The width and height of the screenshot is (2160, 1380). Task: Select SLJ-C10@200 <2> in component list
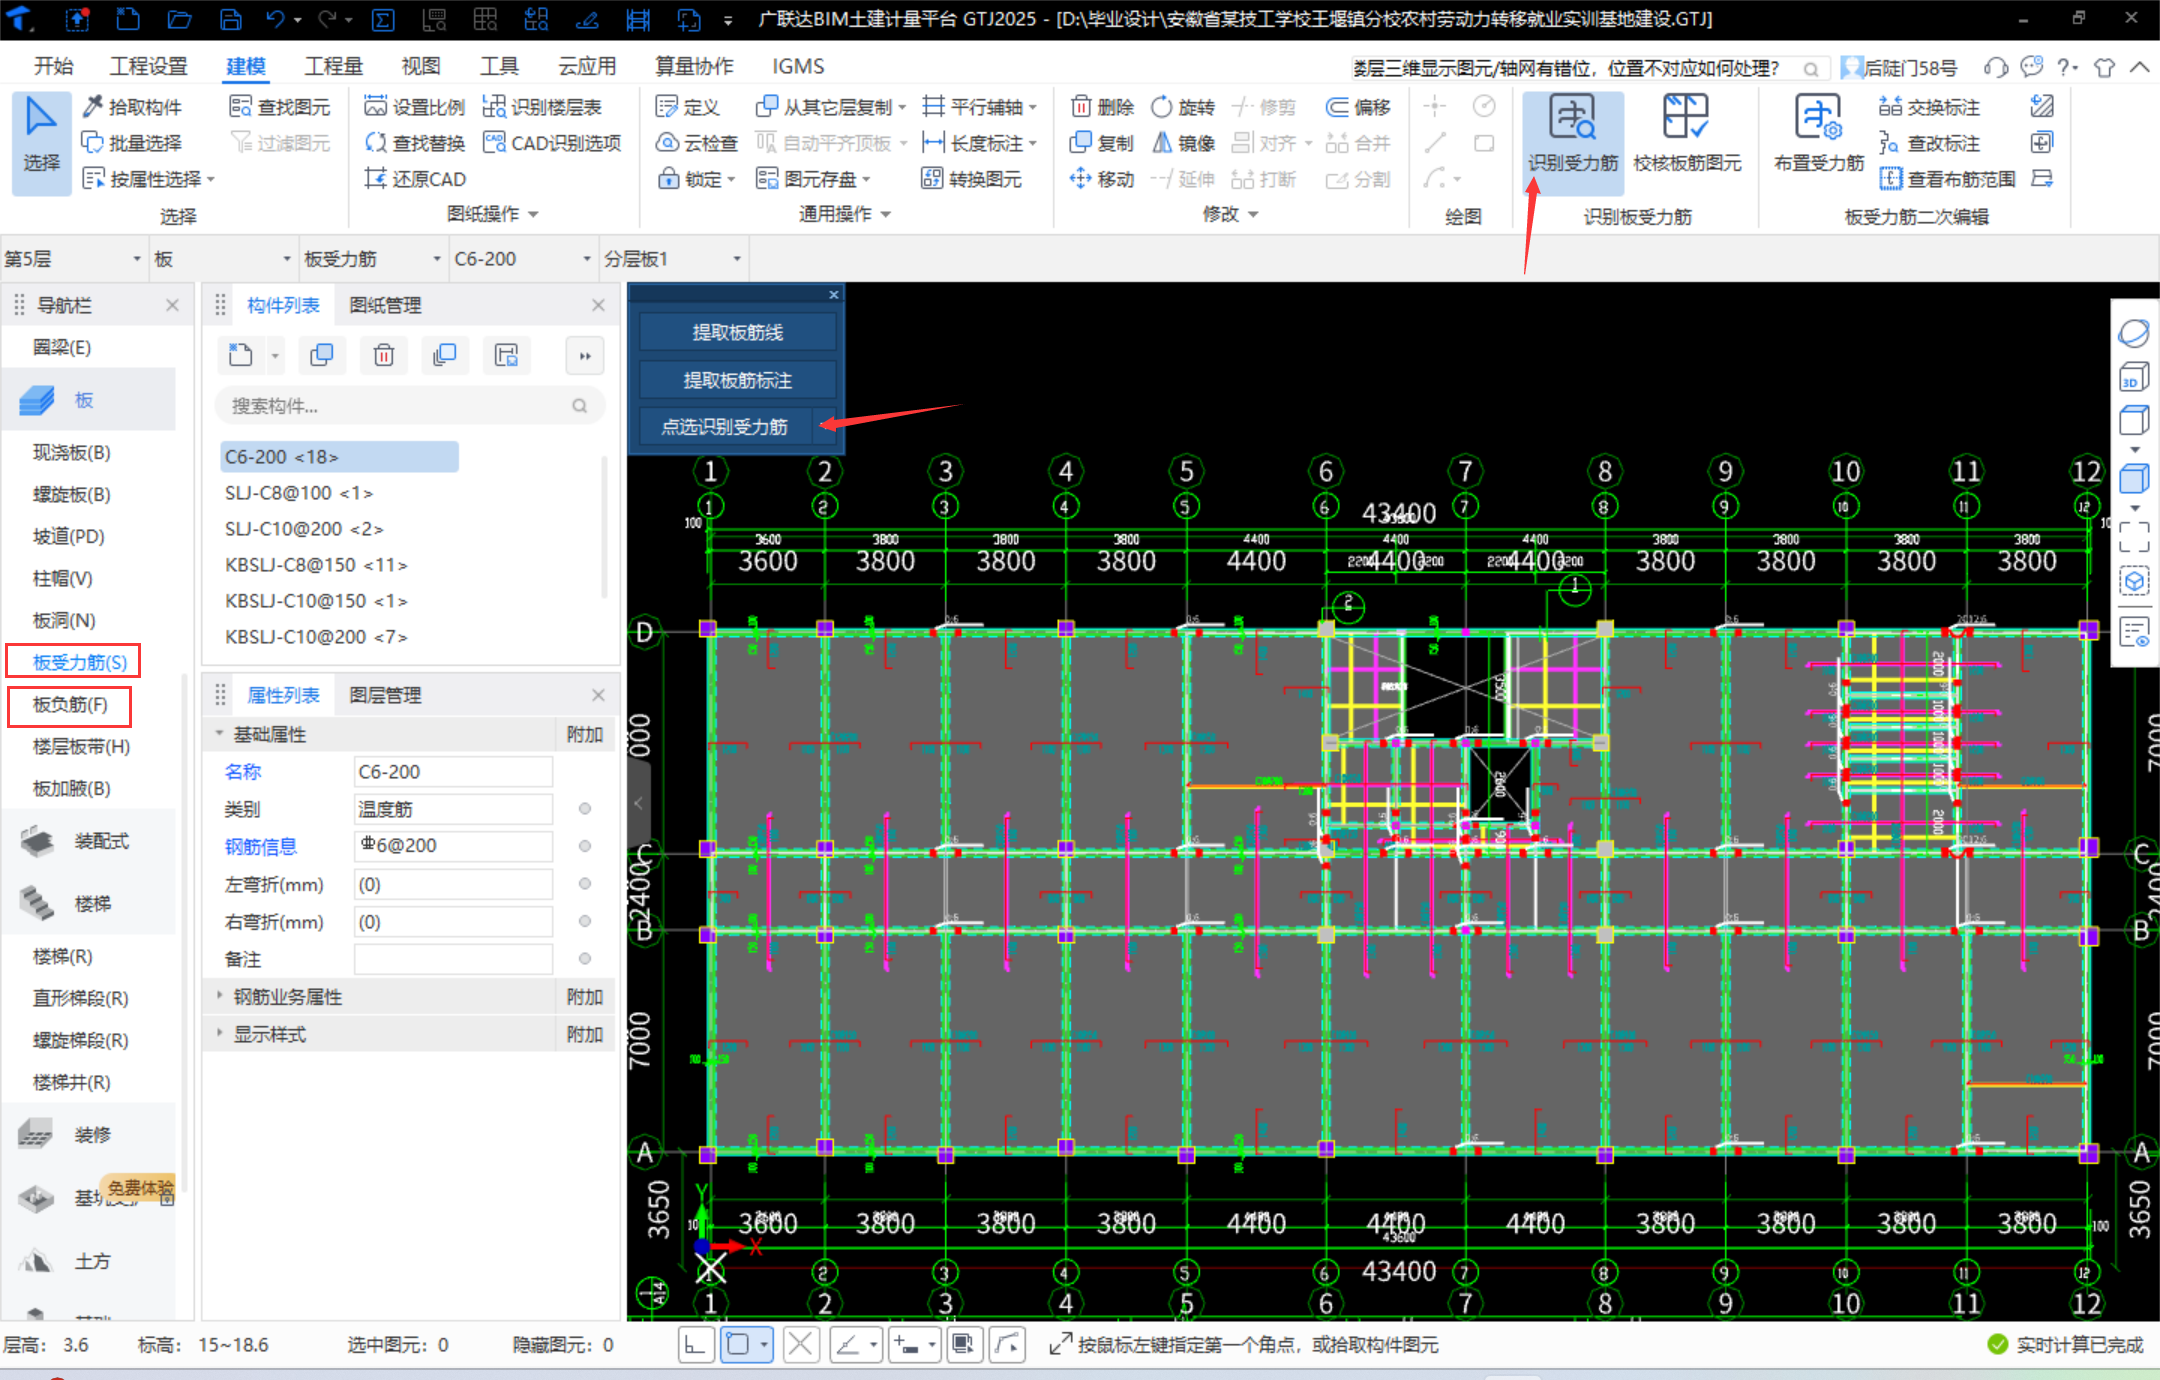[x=304, y=529]
